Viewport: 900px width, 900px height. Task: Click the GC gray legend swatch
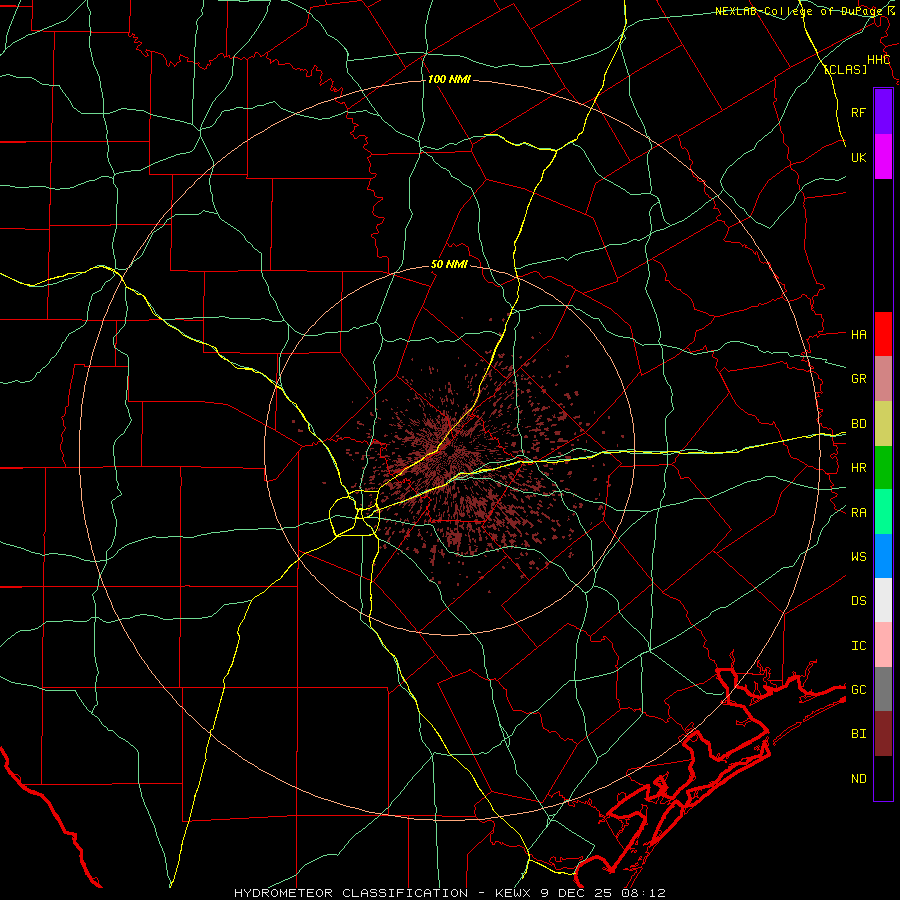click(883, 689)
